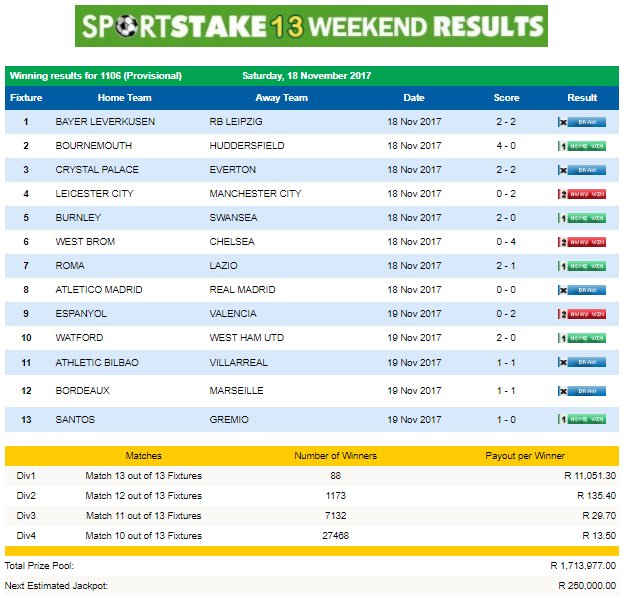Click the Payout per Winner header
Viewport: 623px width, 595px height.
coord(525,456)
